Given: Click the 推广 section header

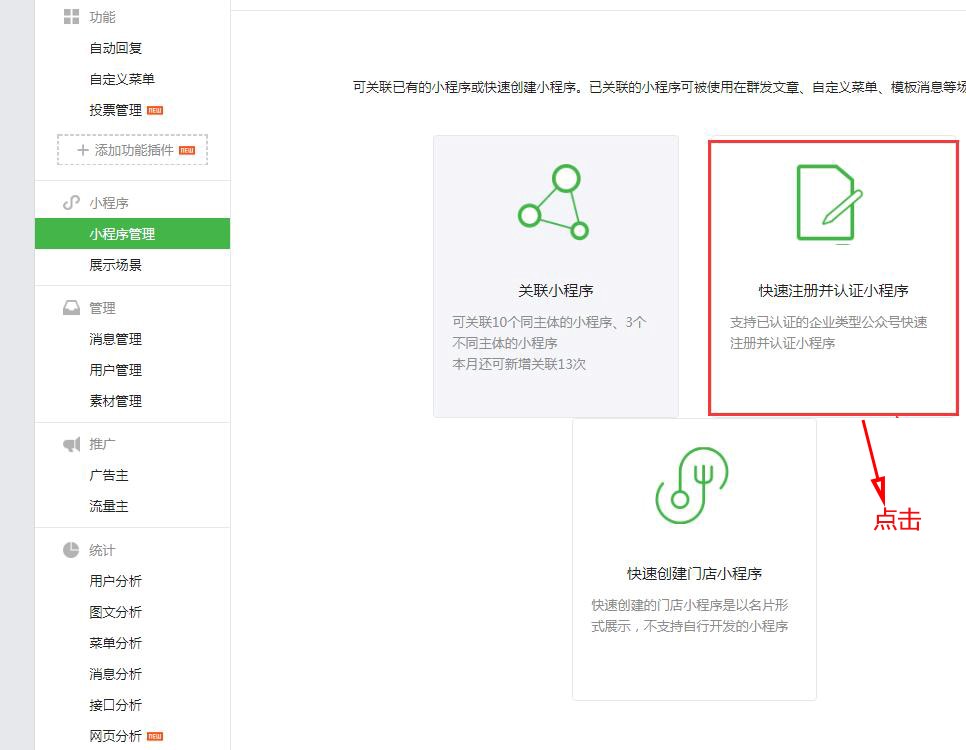Looking at the screenshot, I should click(102, 444).
